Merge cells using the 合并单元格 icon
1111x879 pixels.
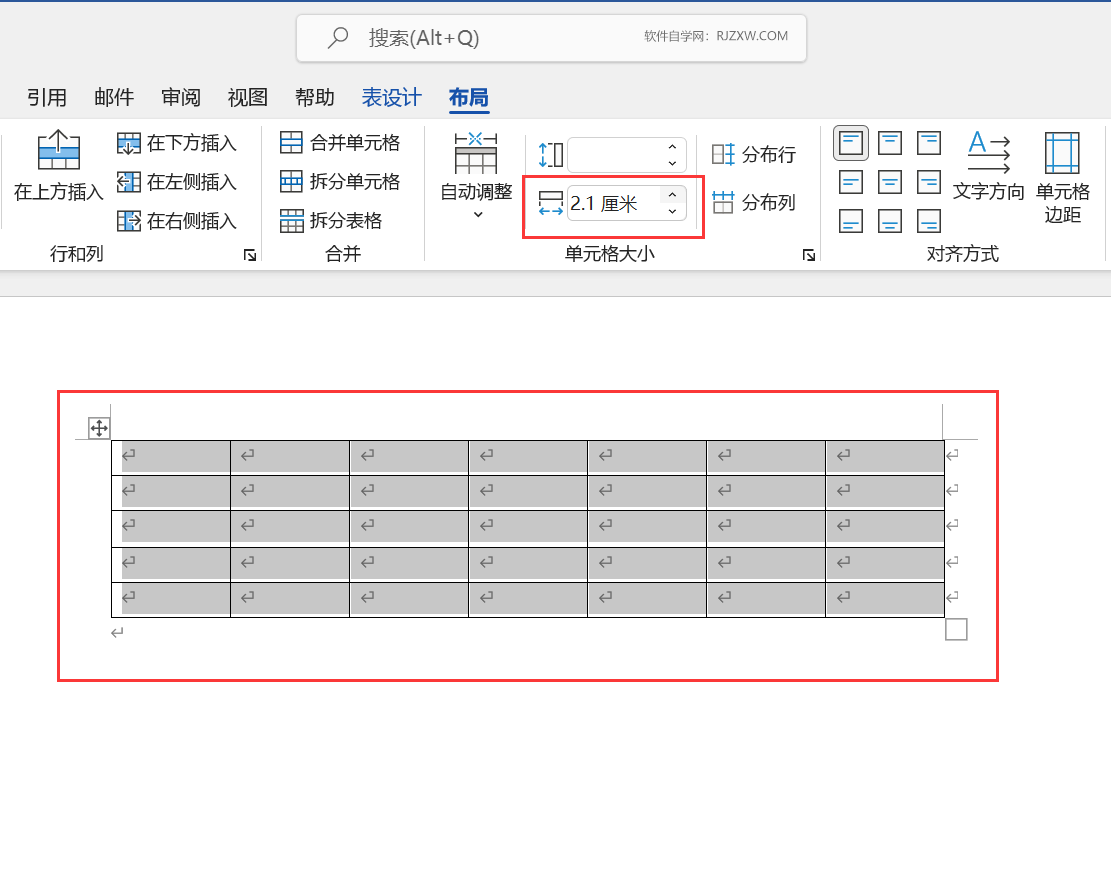coord(291,143)
